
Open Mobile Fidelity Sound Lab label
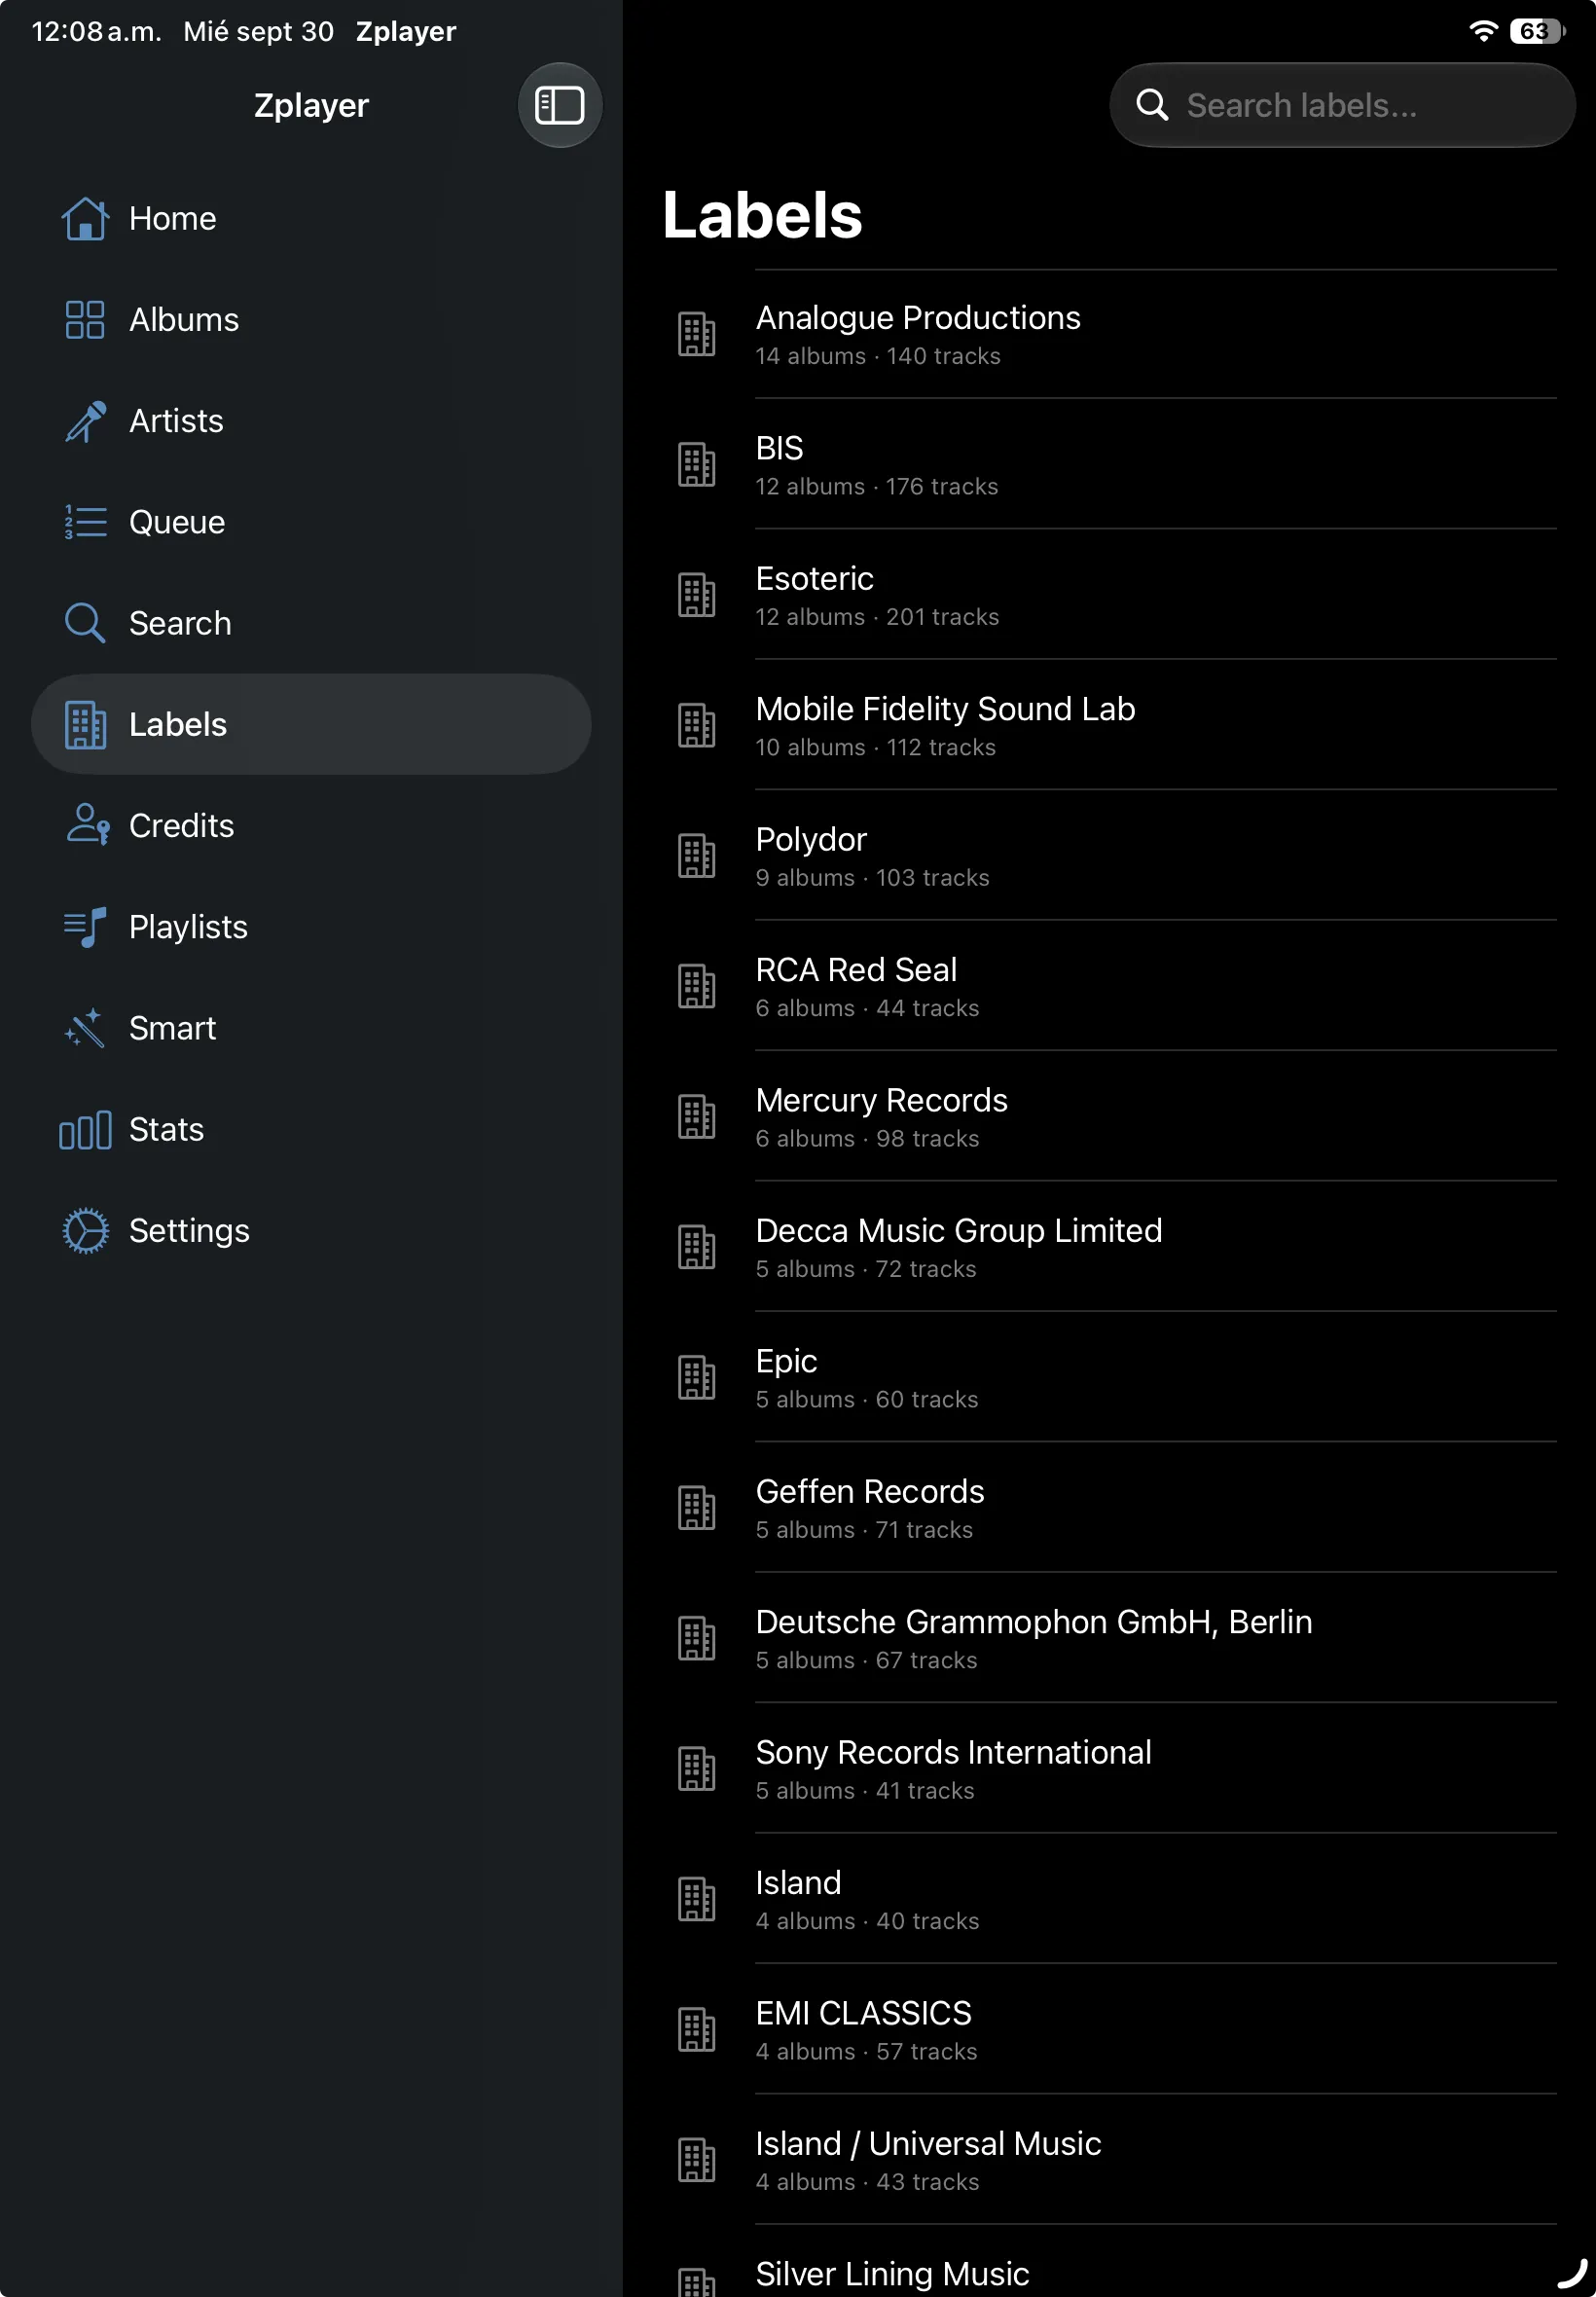(x=1109, y=725)
